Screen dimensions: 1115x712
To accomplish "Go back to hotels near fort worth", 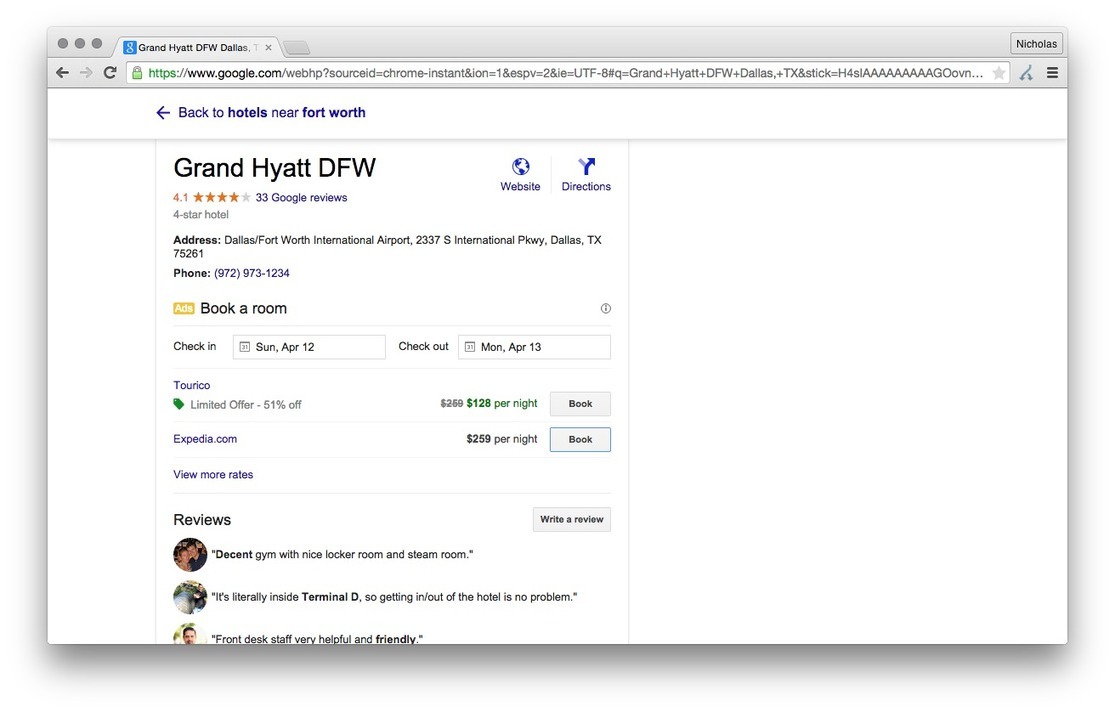I will tap(272, 112).
